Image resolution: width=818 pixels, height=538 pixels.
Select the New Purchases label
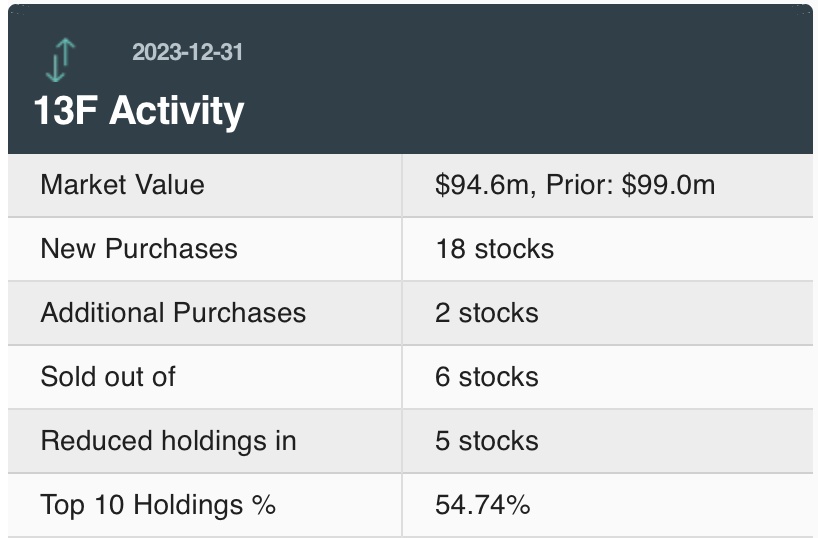139,249
